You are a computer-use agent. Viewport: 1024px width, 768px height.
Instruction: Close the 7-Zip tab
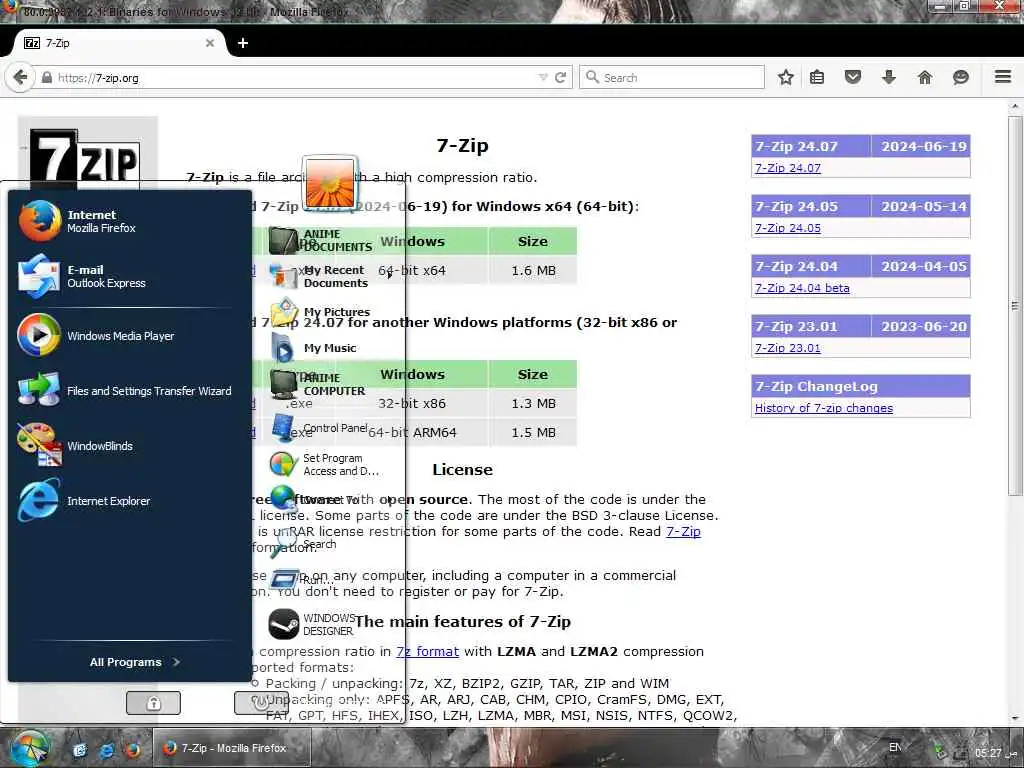(210, 43)
